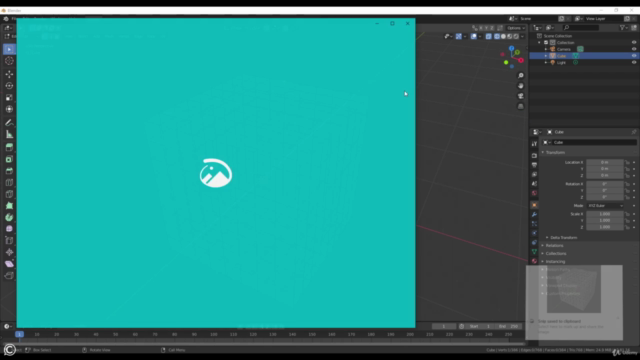
Task: Select the Rip Region tool
Action: click(x=9, y=276)
